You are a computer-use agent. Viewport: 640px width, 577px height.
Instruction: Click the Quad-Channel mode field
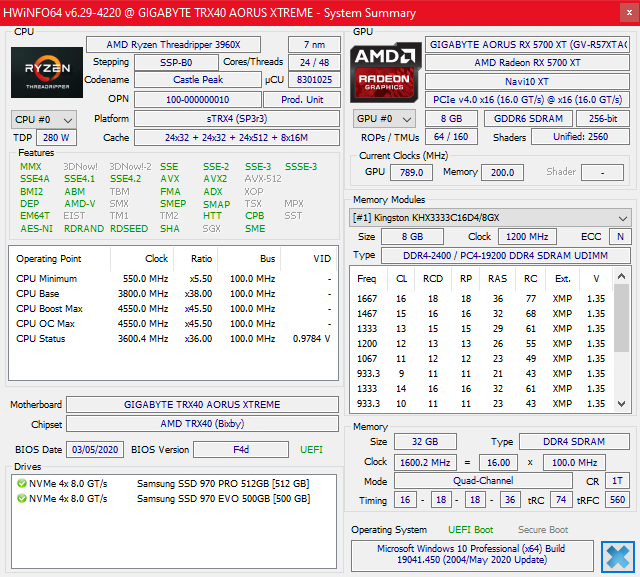pyautogui.click(x=483, y=481)
